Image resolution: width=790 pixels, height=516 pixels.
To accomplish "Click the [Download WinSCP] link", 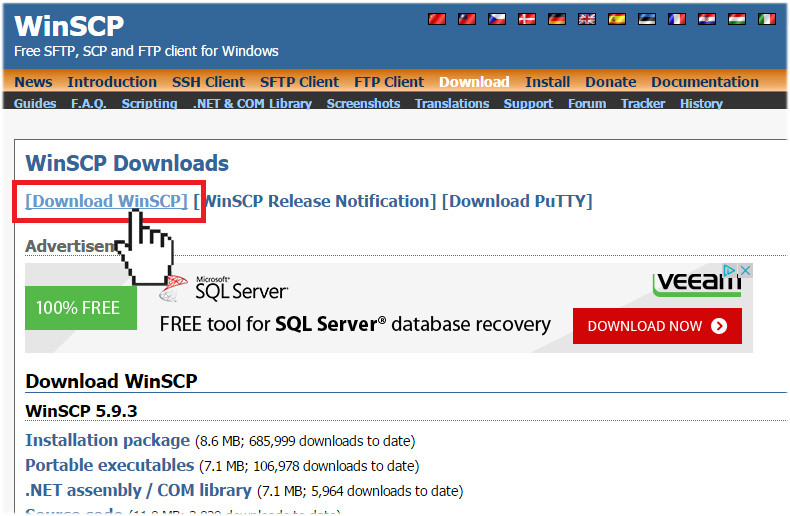I will click(x=106, y=201).
